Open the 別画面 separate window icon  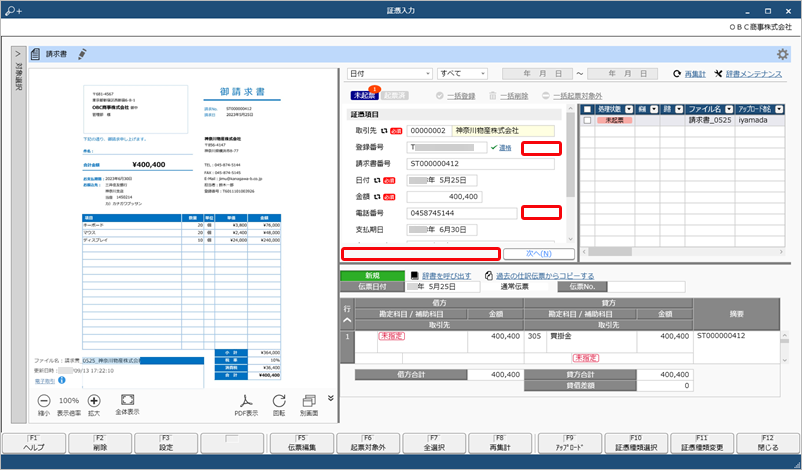coord(309,400)
